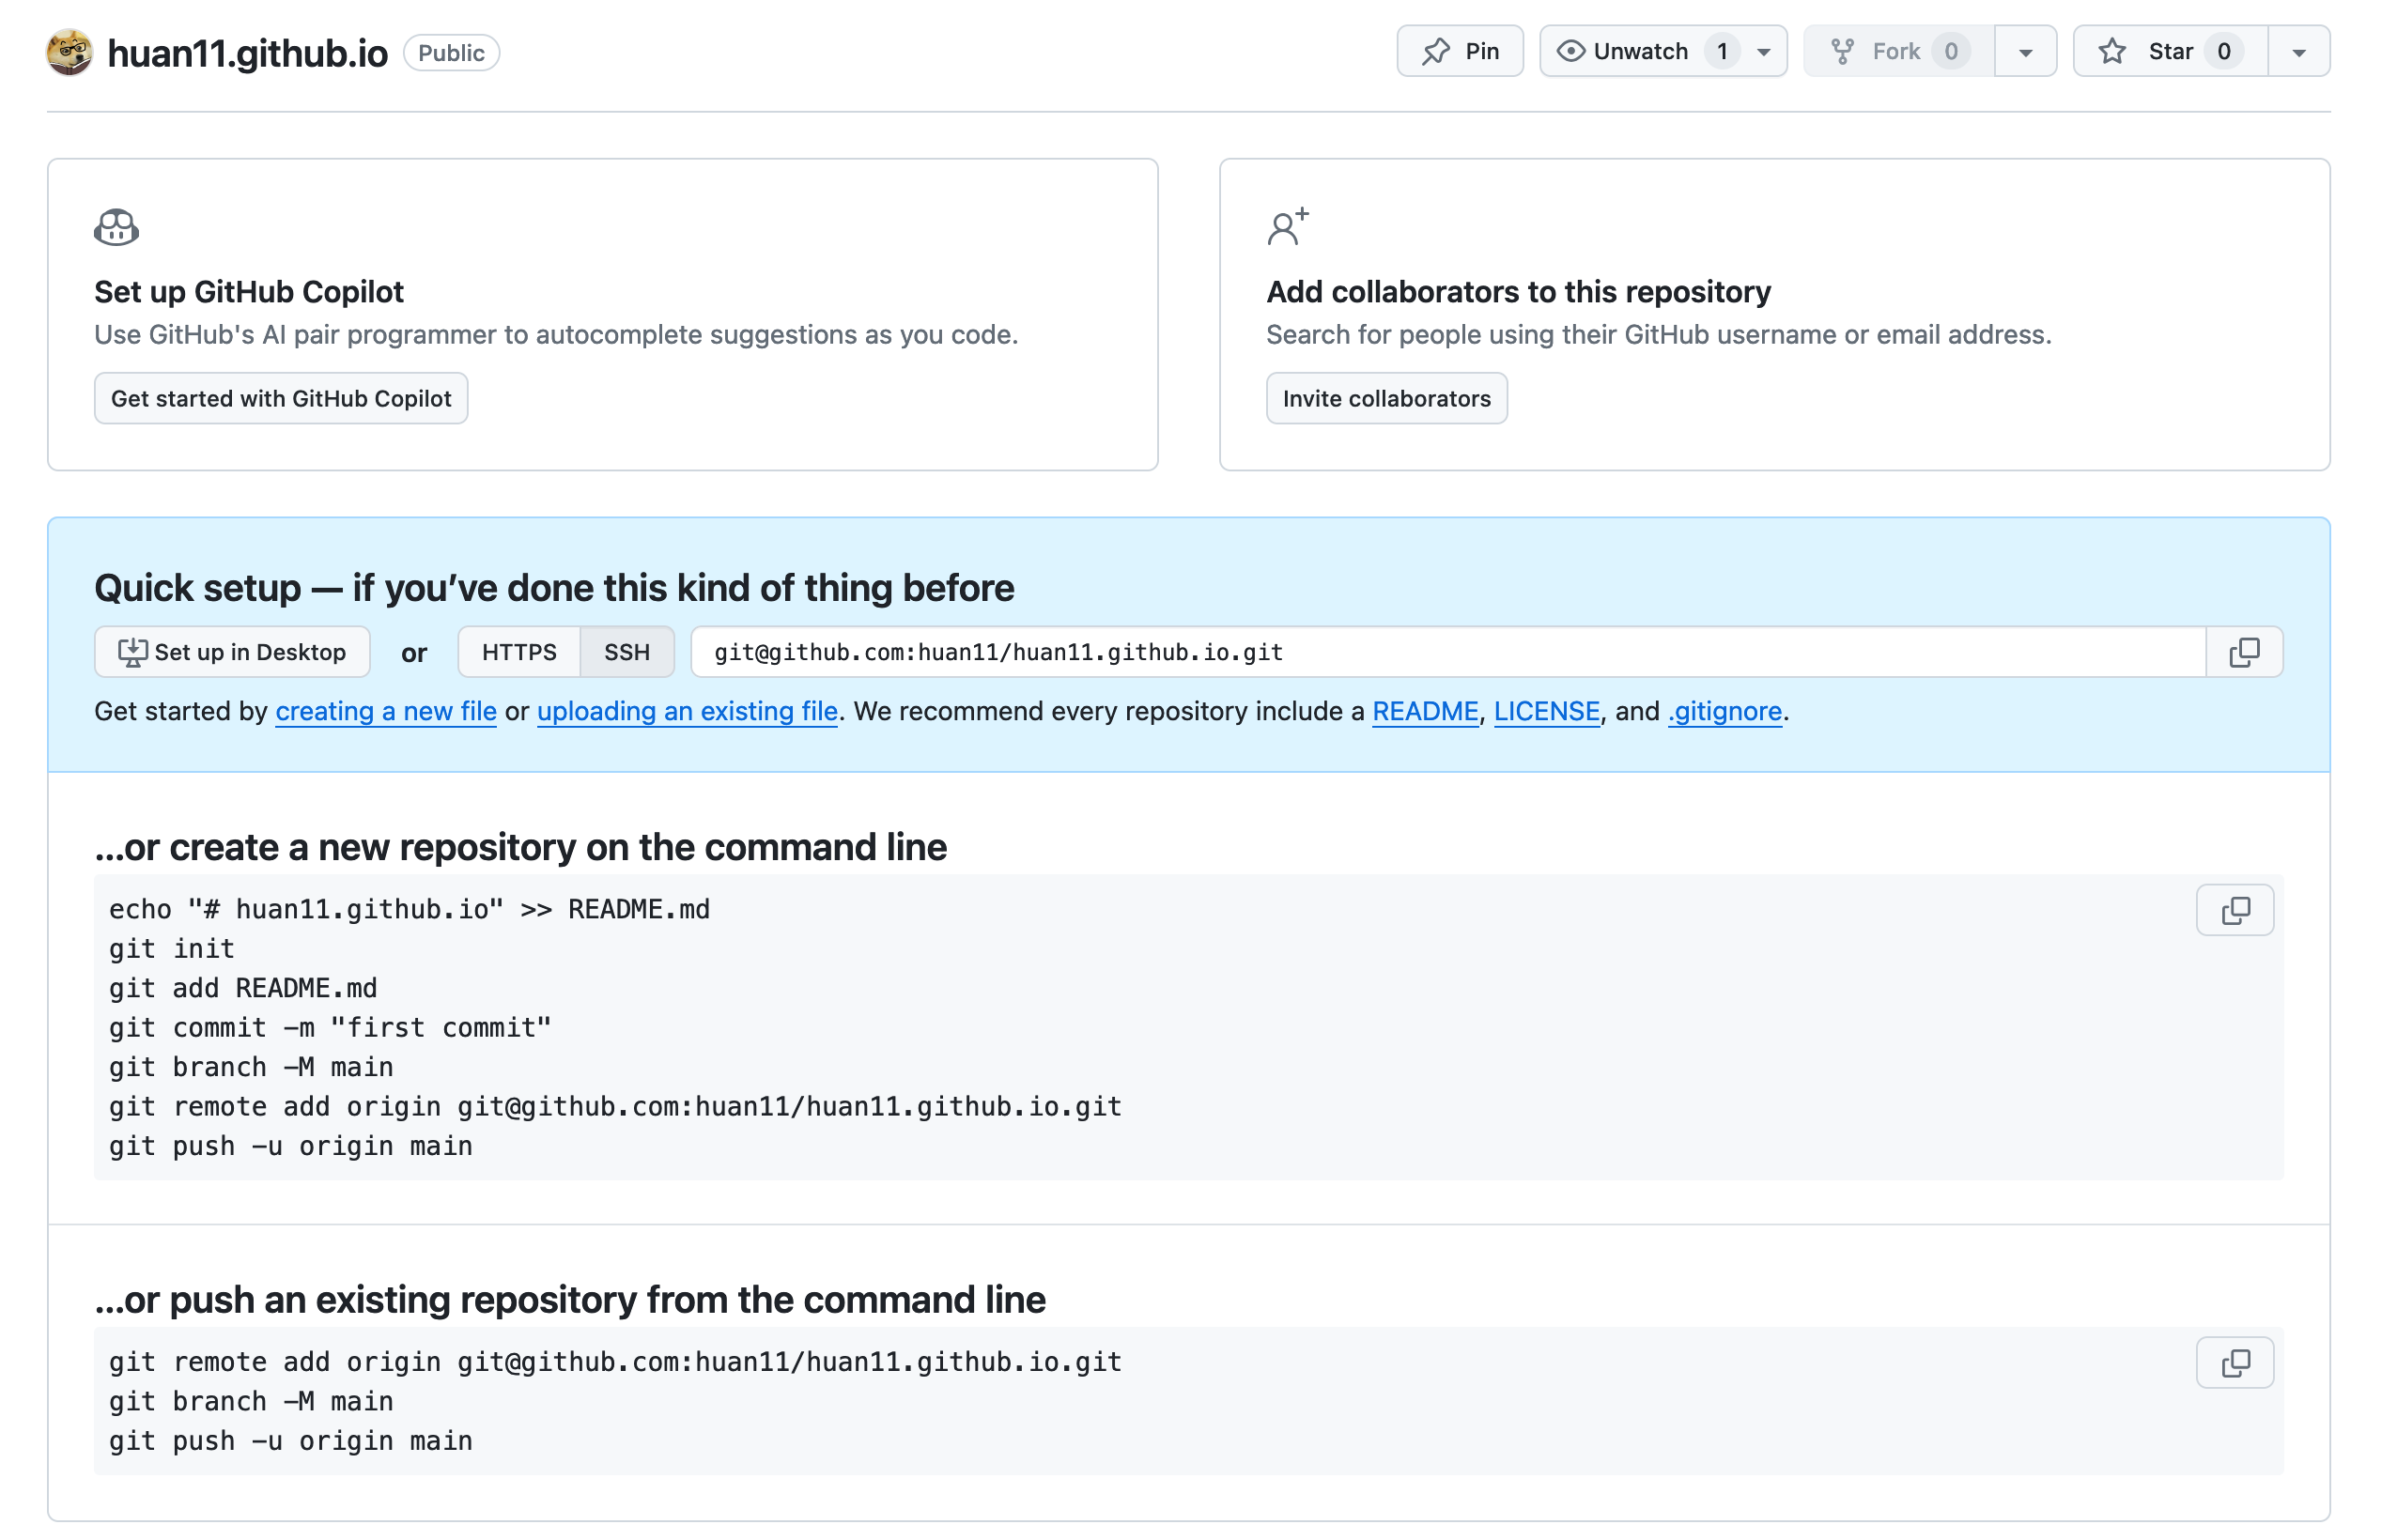The image size is (2397, 1540).
Task: Open the star lists dropdown arrow
Action: click(2299, 51)
